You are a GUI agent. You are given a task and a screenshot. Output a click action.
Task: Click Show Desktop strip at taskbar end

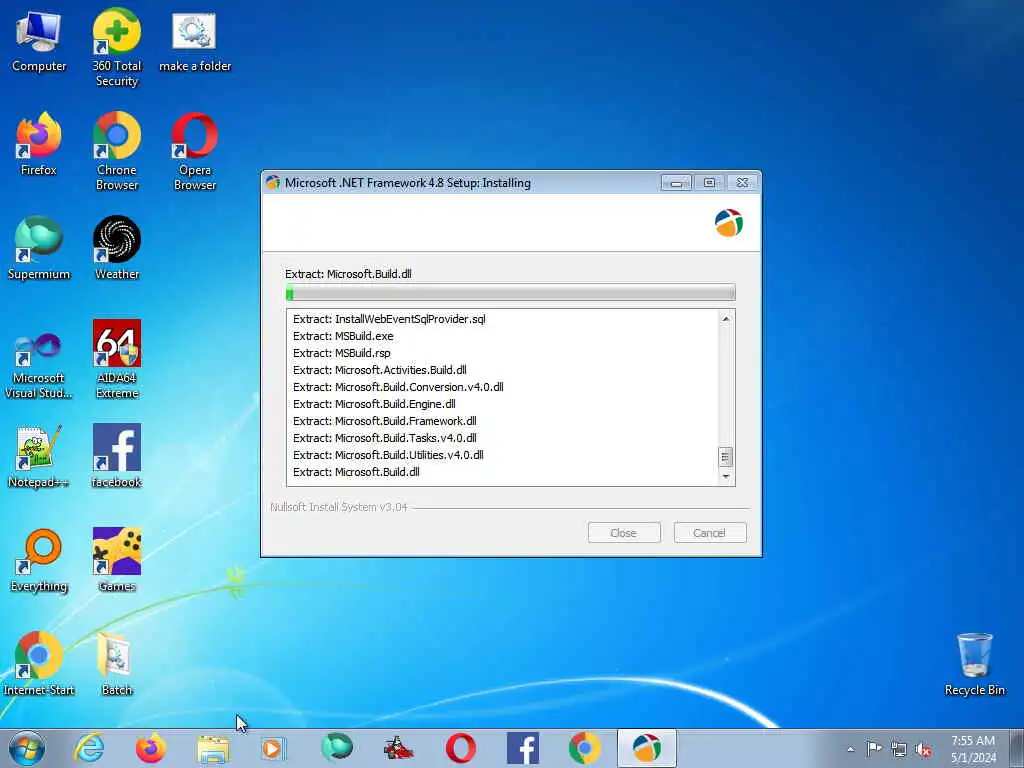1016,748
